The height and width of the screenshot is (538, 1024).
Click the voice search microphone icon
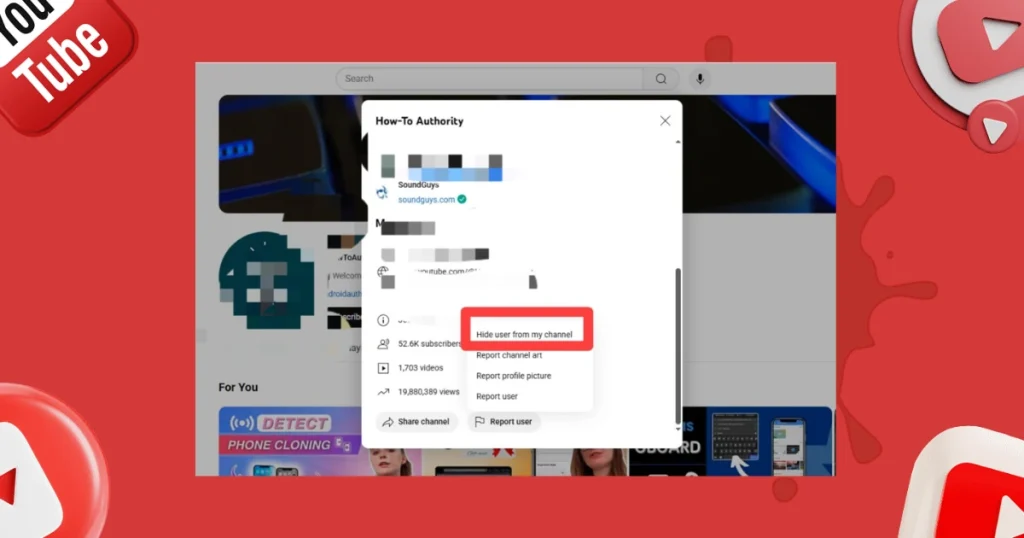coord(699,79)
